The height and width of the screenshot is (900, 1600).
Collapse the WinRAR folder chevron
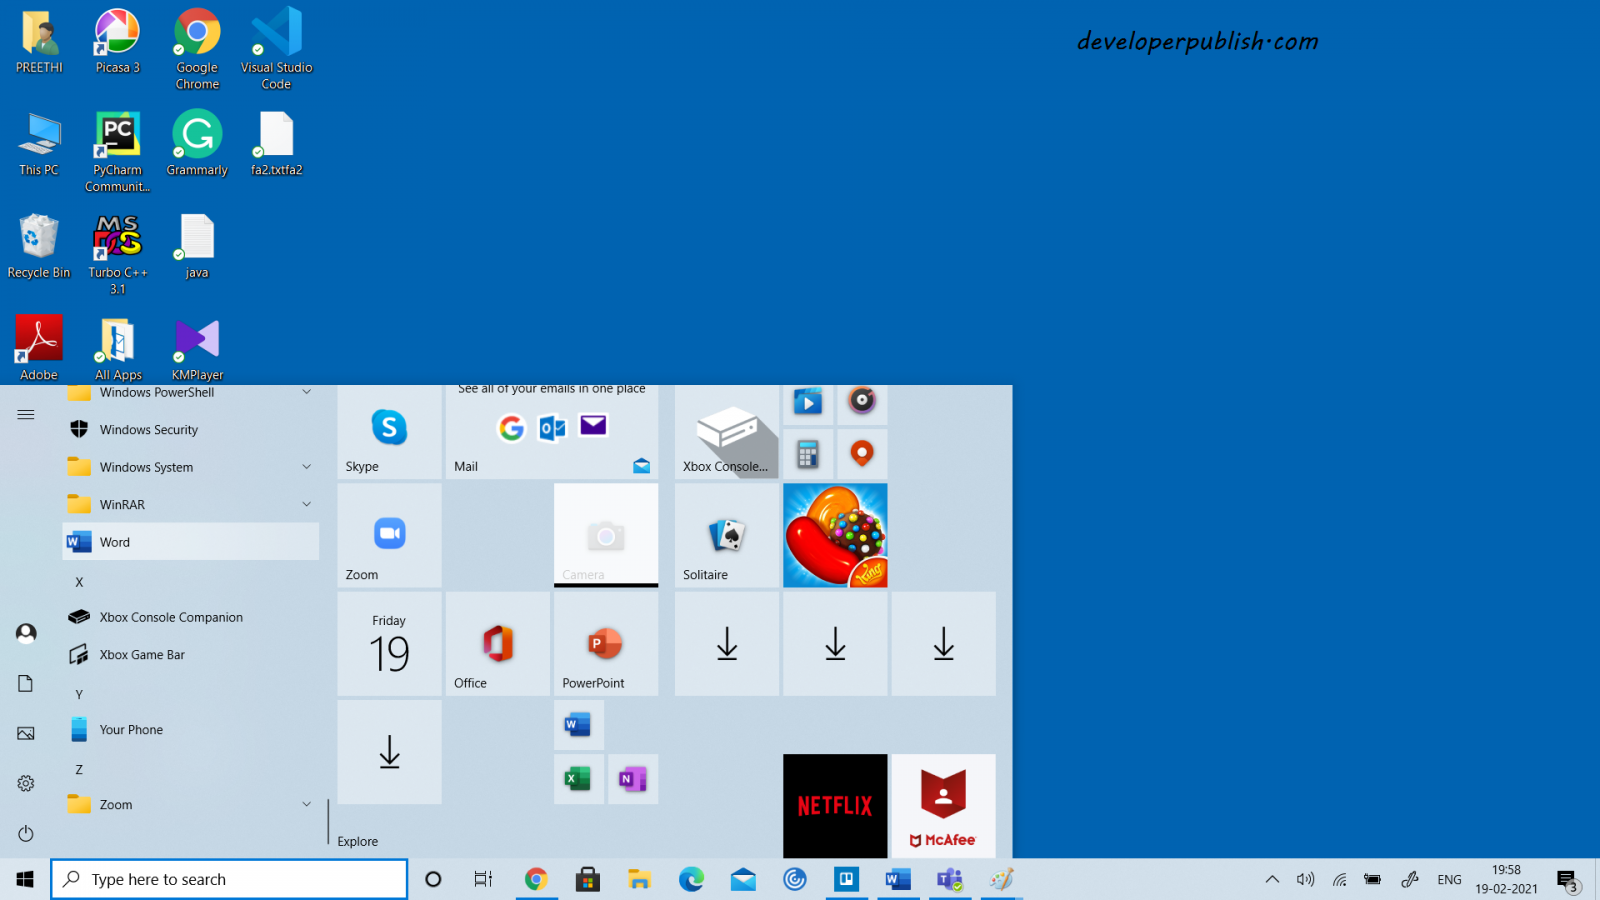tap(306, 504)
